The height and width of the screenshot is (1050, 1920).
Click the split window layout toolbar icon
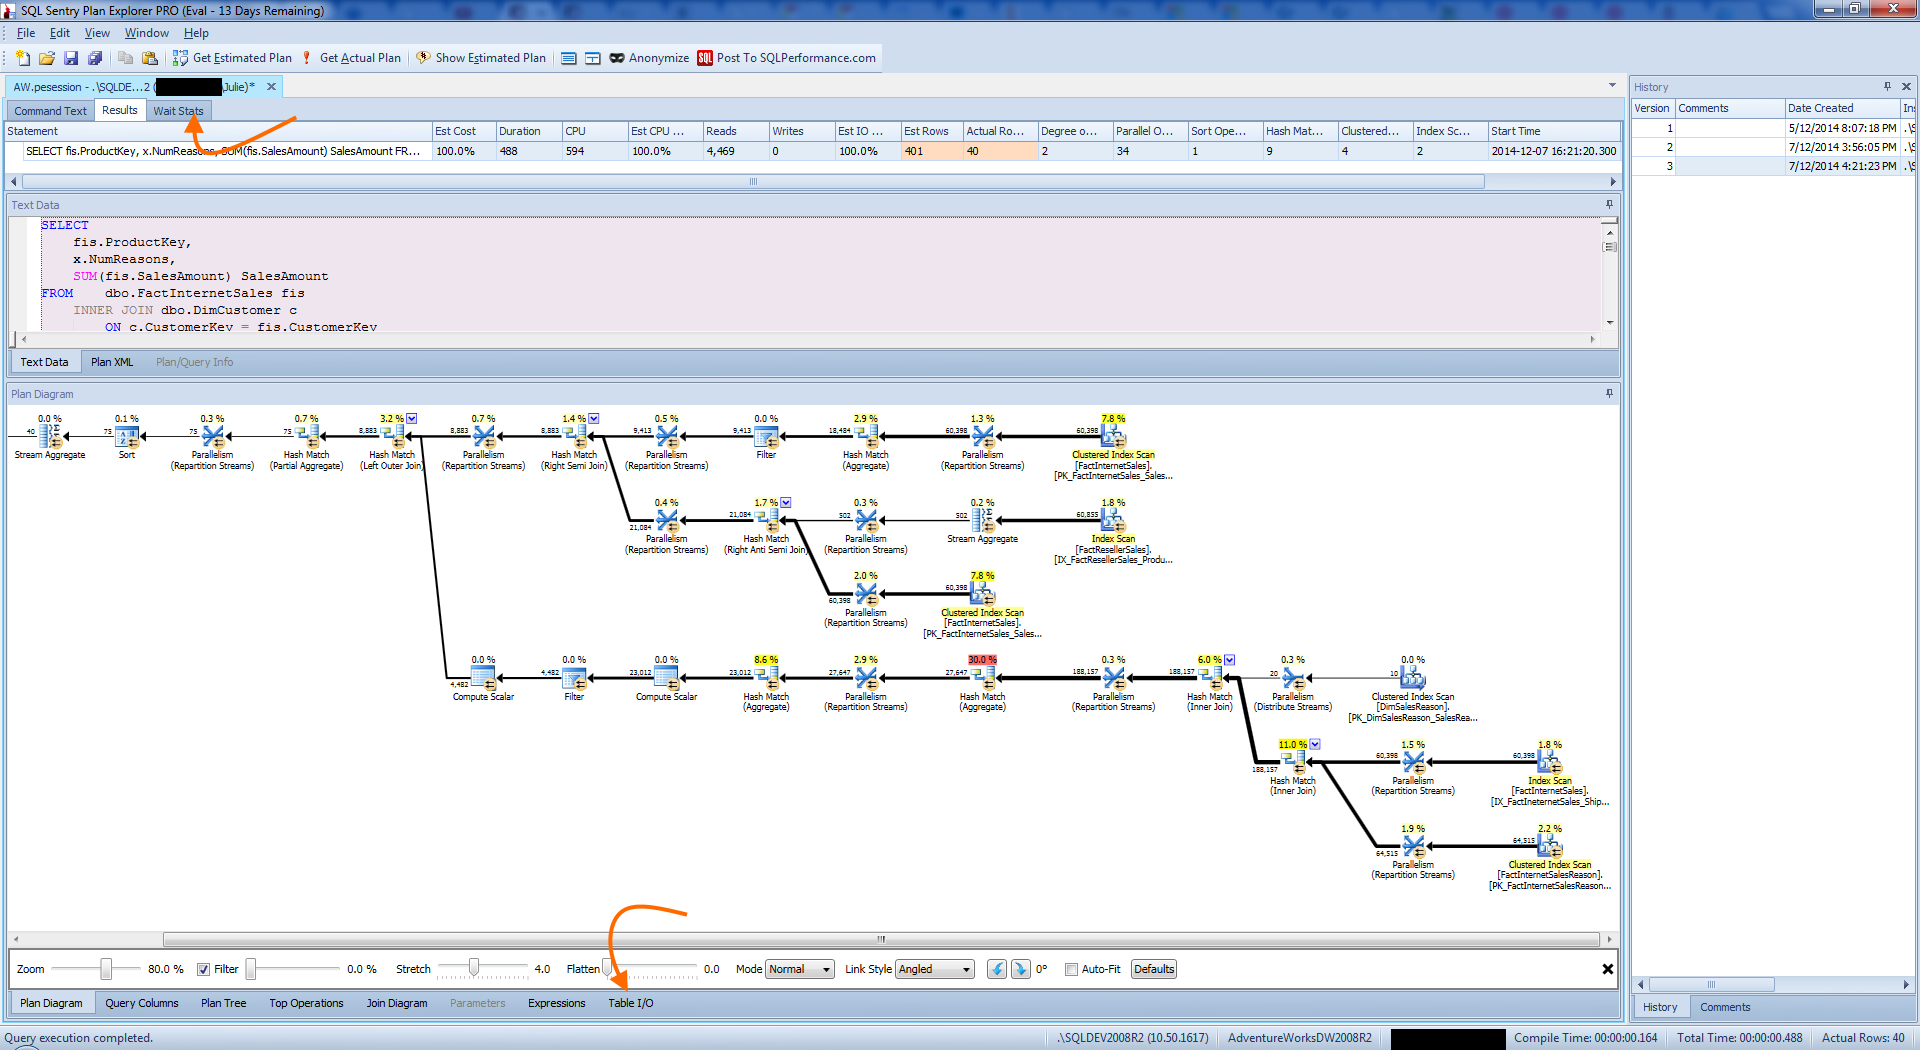click(592, 58)
